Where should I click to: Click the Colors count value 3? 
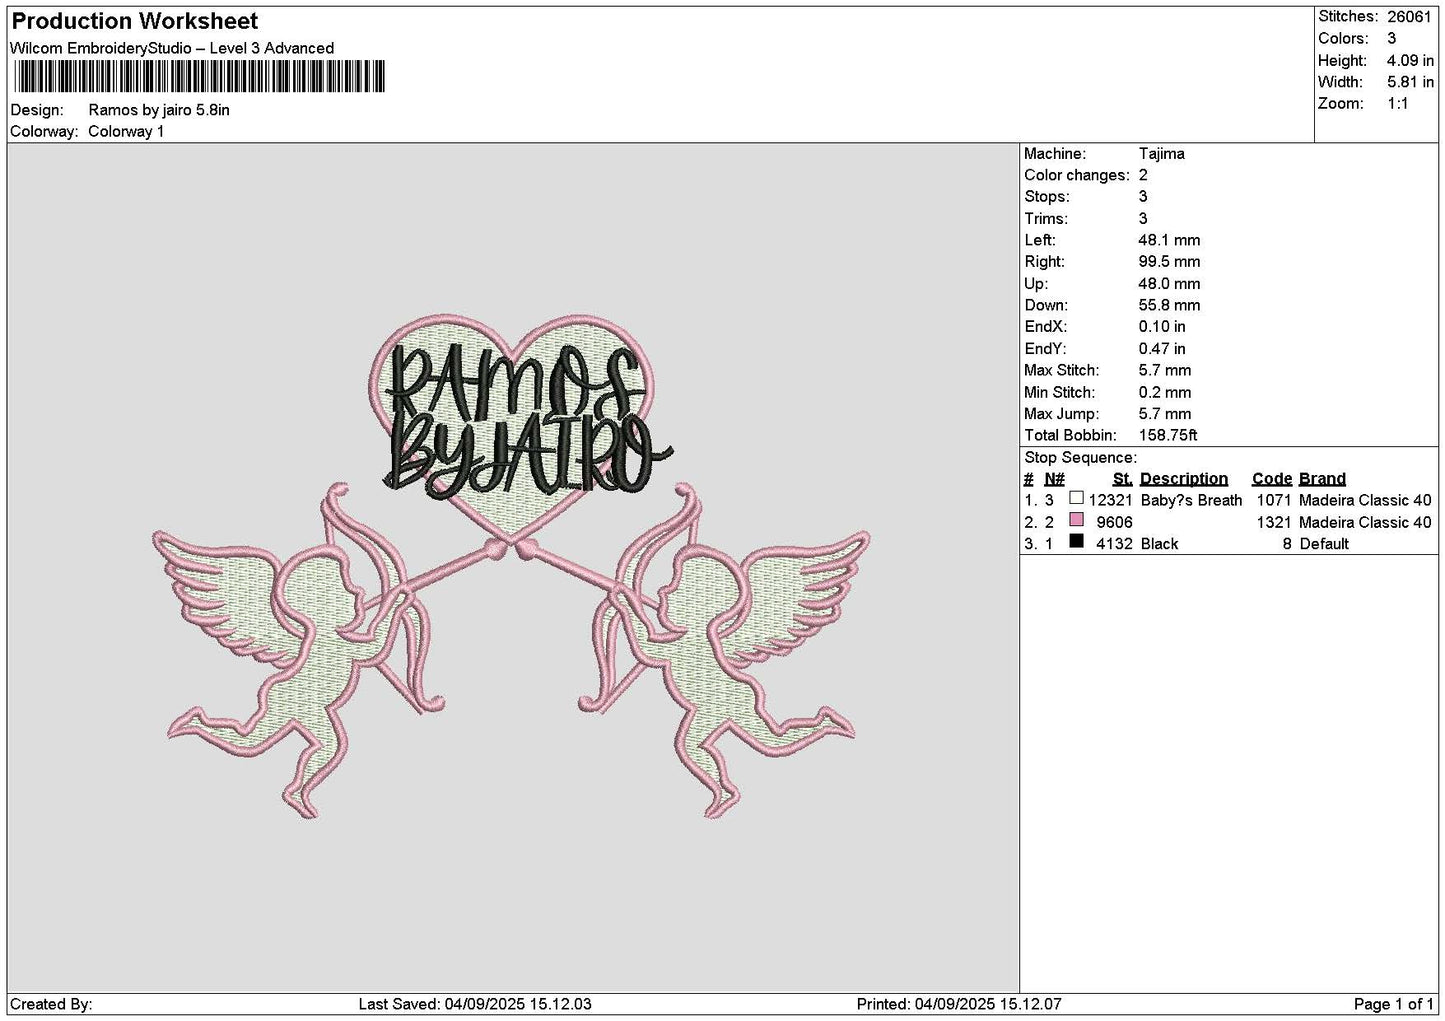[x=1391, y=38]
